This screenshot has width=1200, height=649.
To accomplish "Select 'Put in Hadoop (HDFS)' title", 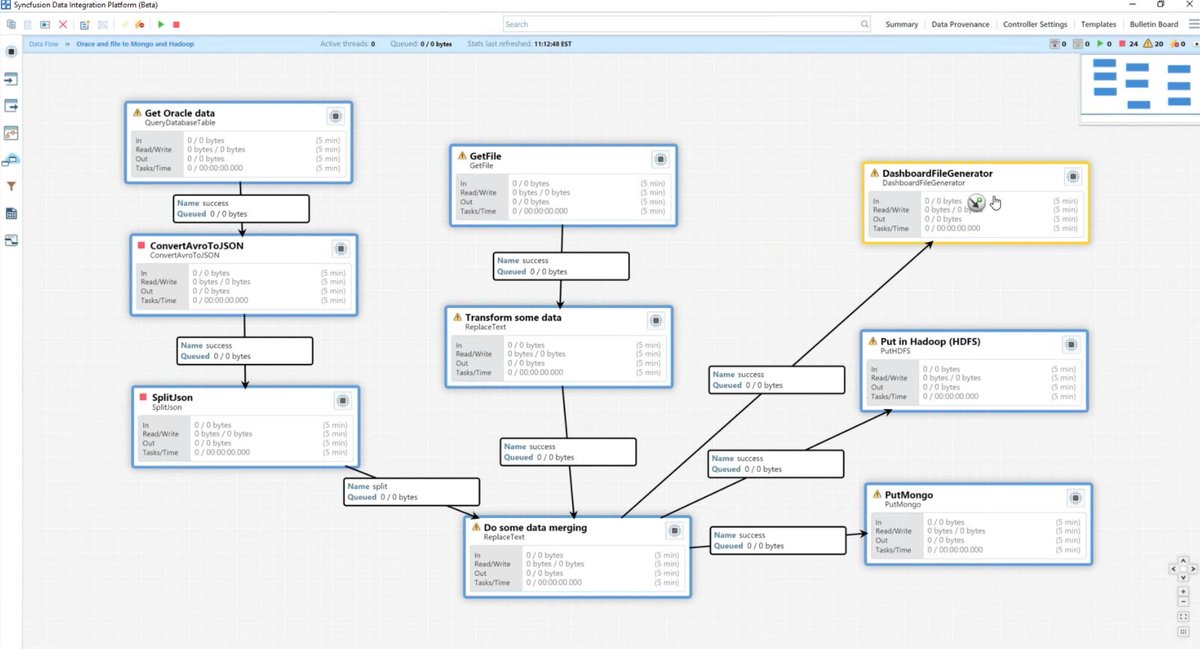I will [930, 341].
